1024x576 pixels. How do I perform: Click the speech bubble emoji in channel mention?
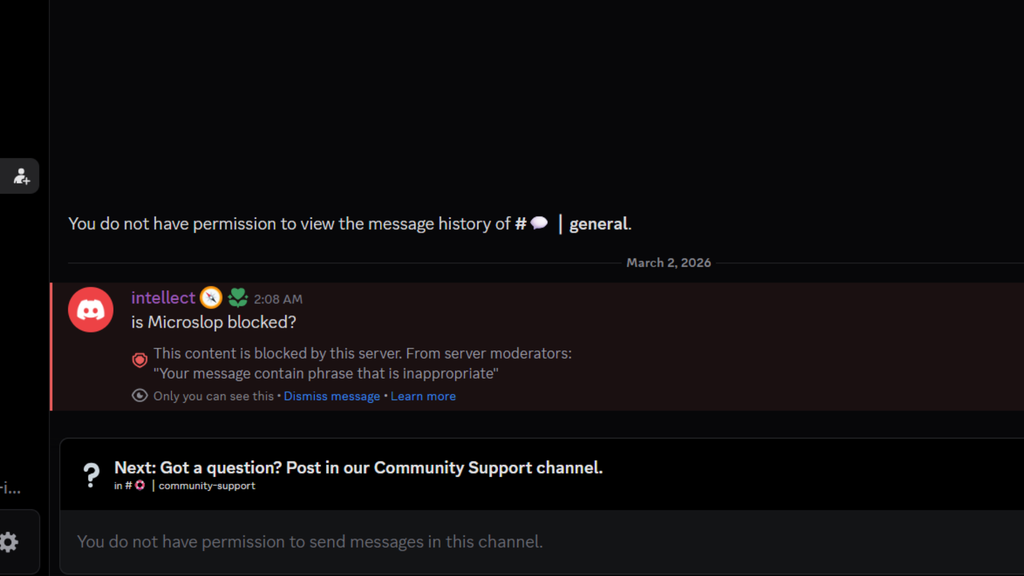539,224
